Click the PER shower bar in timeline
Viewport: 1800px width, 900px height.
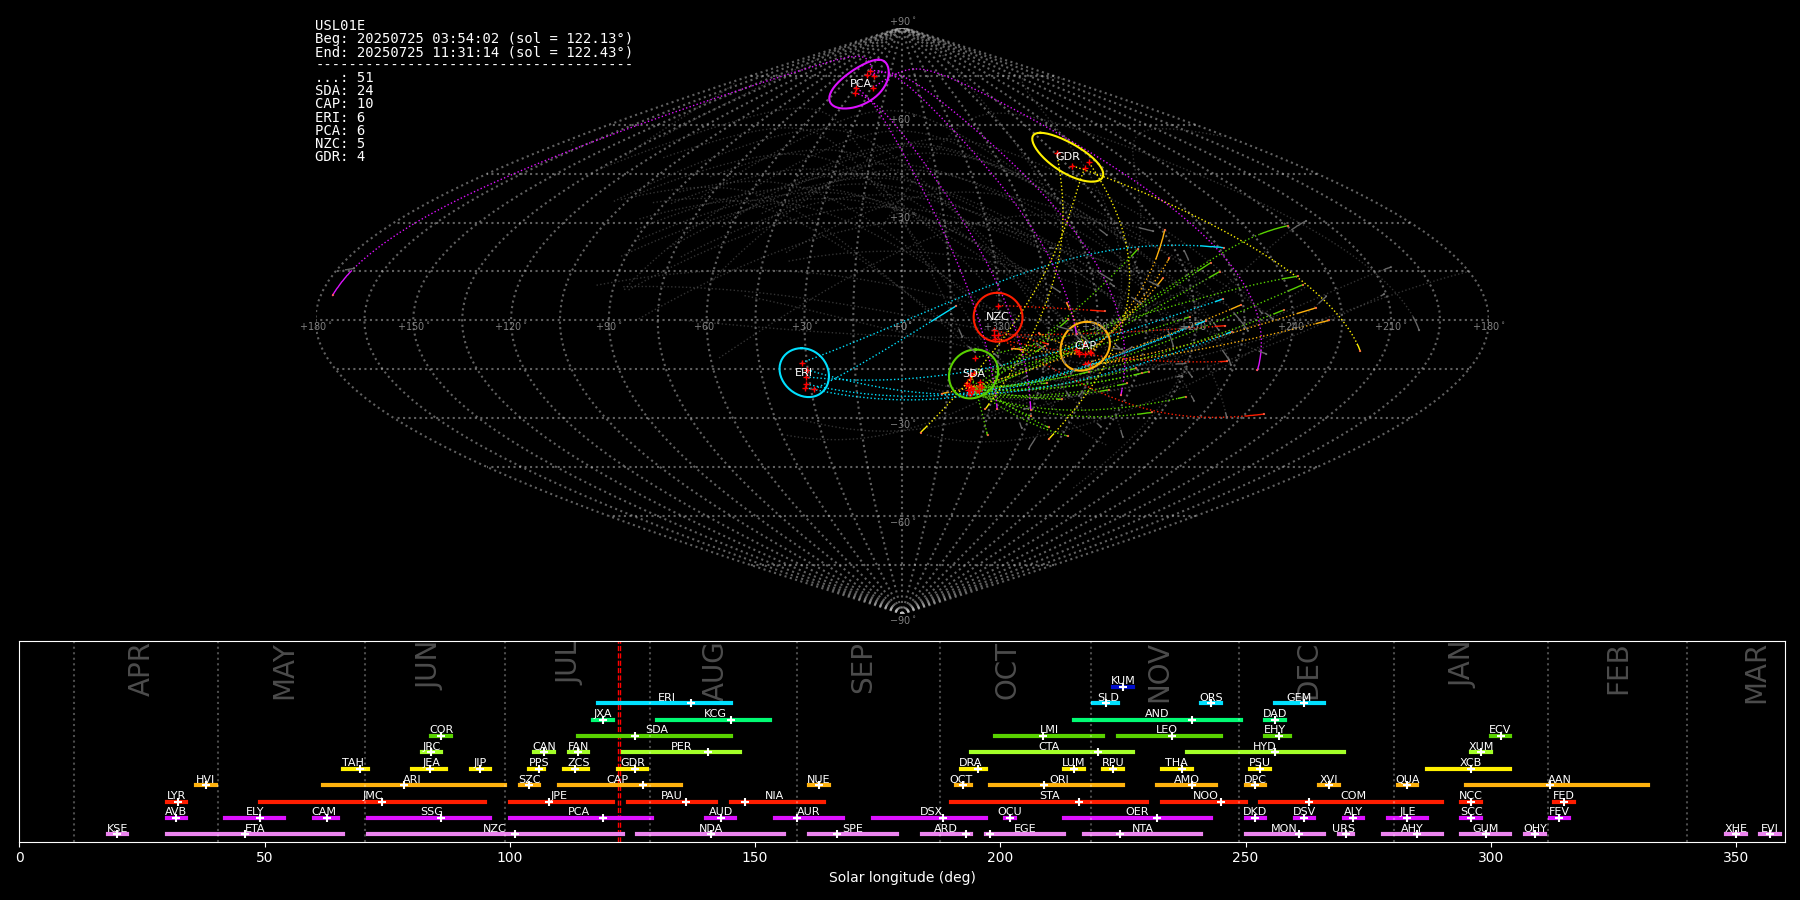coord(681,752)
